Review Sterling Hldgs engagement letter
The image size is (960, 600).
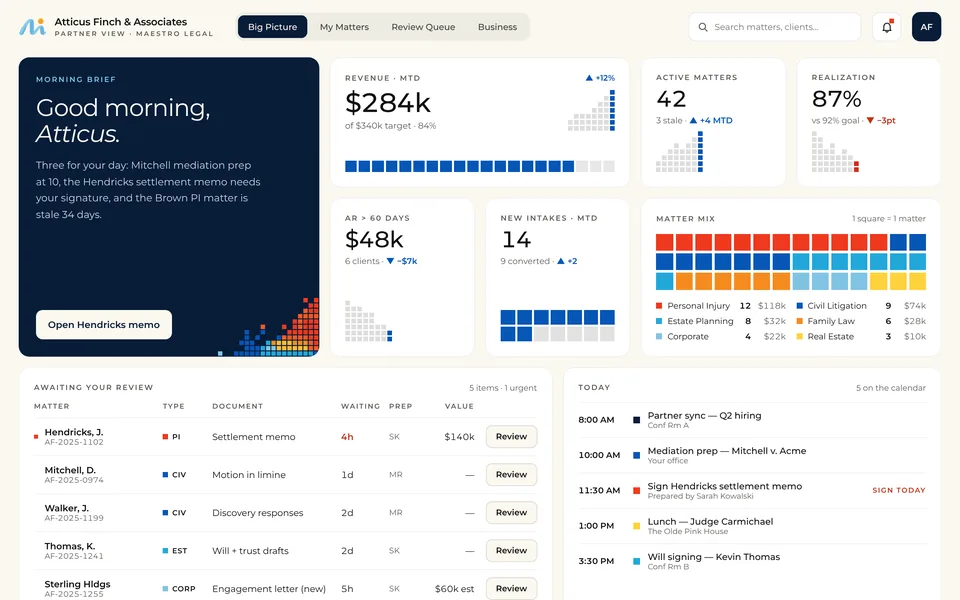[x=511, y=588]
